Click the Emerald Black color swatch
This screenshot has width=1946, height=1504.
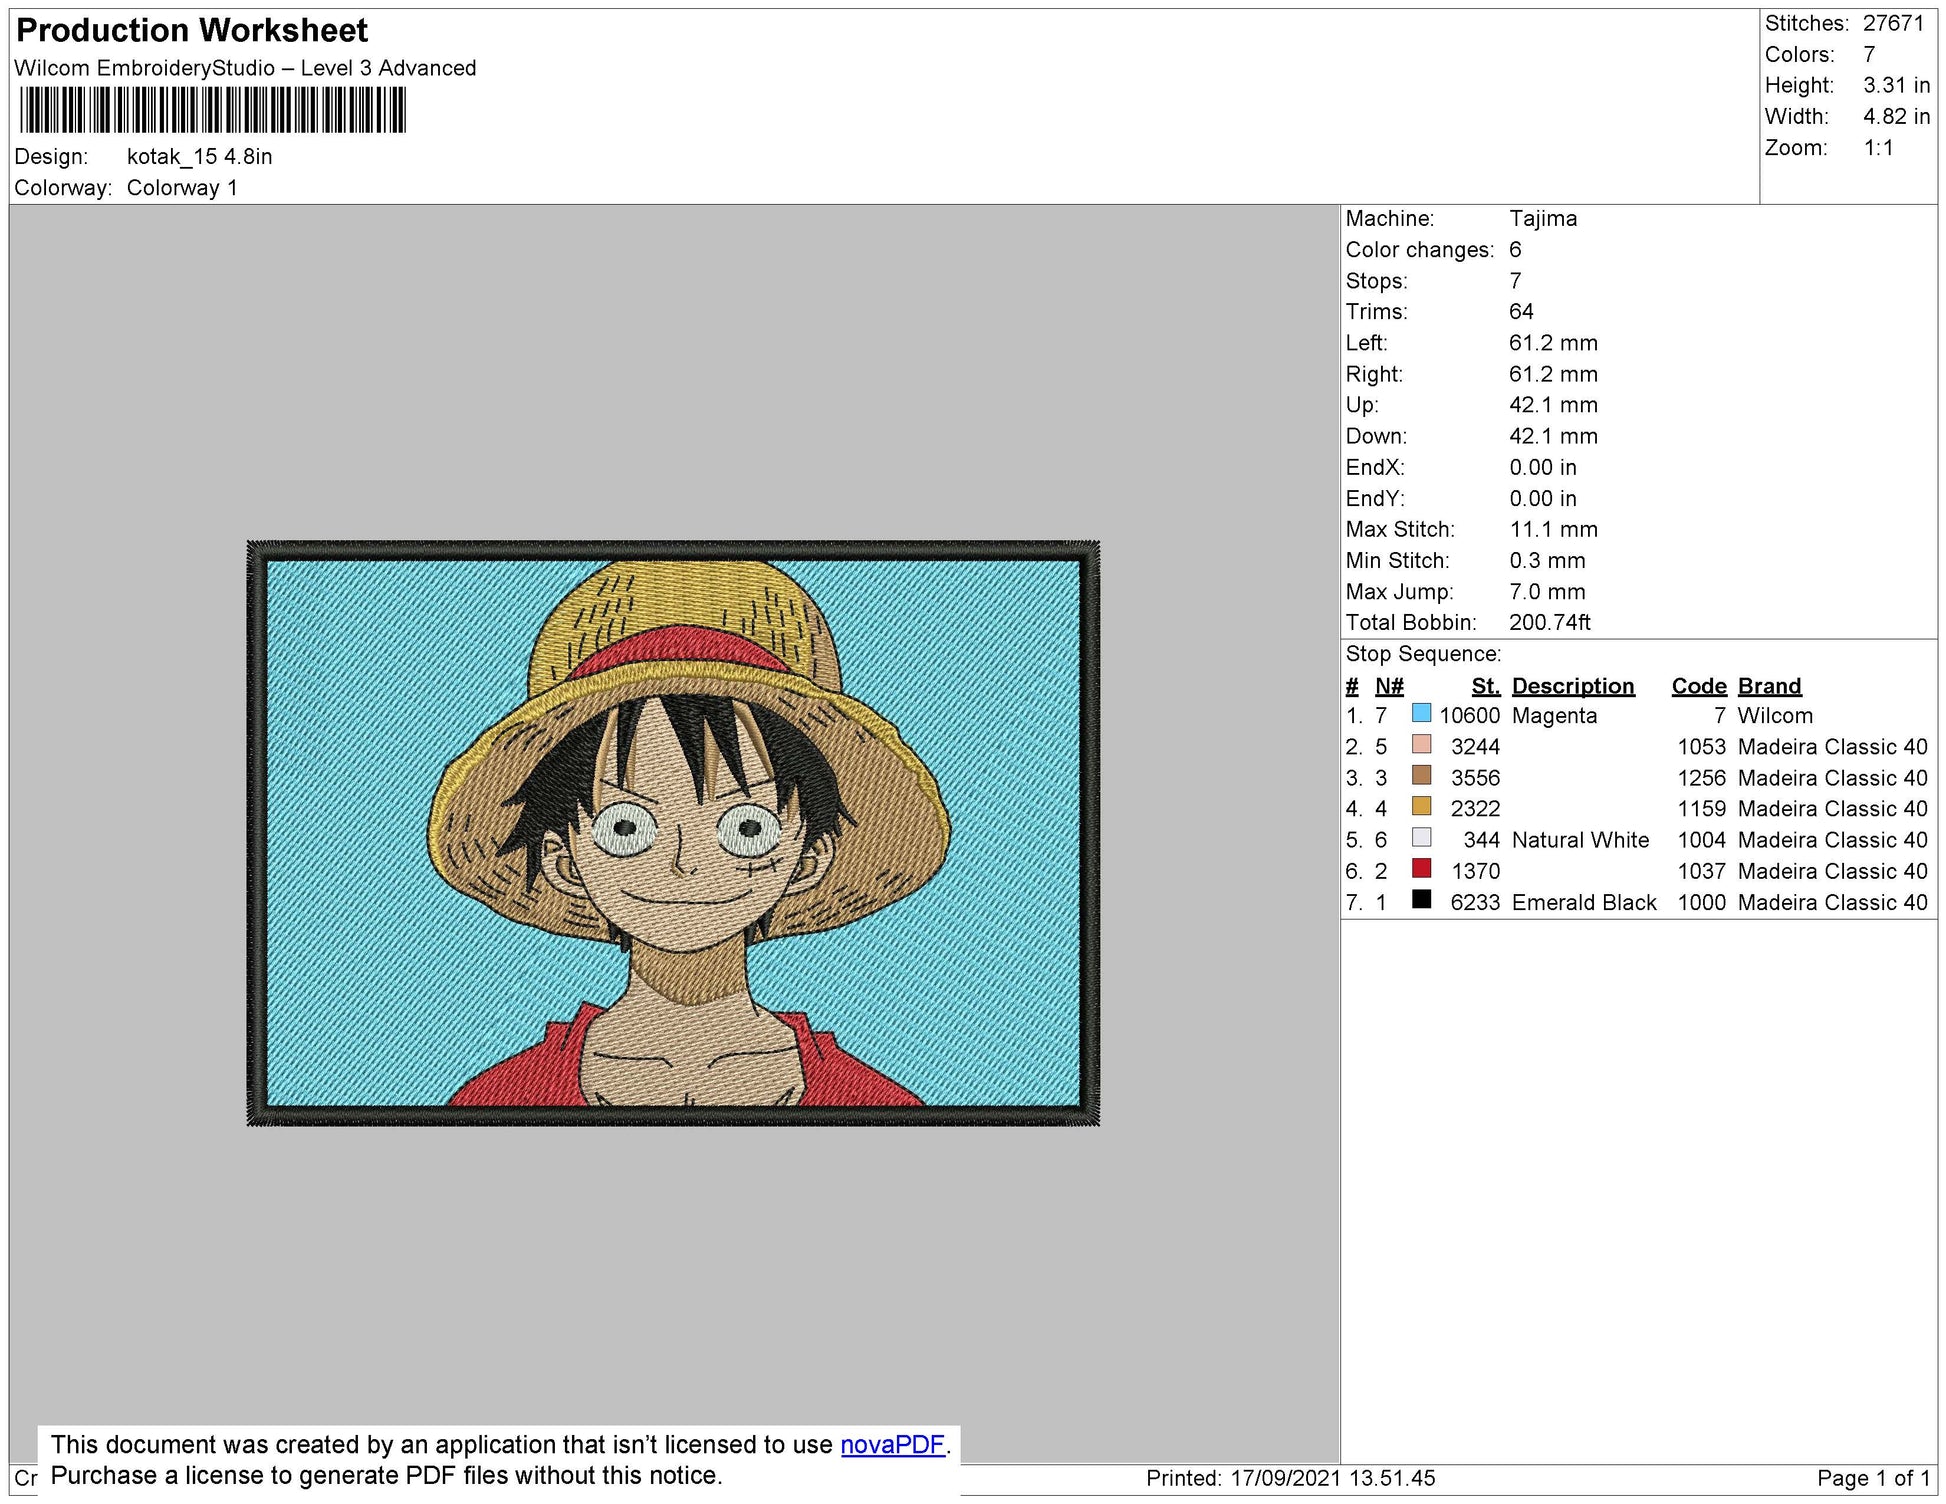(x=1421, y=900)
